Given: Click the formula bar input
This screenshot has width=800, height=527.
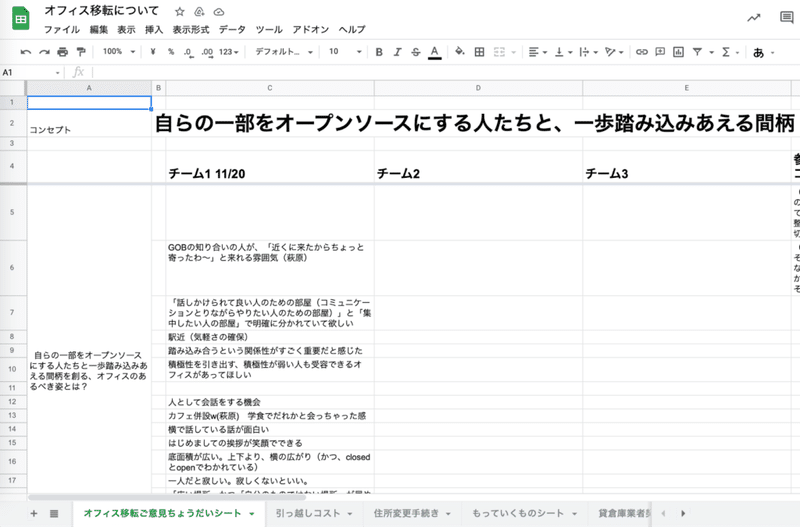Looking at the screenshot, I should coord(444,72).
